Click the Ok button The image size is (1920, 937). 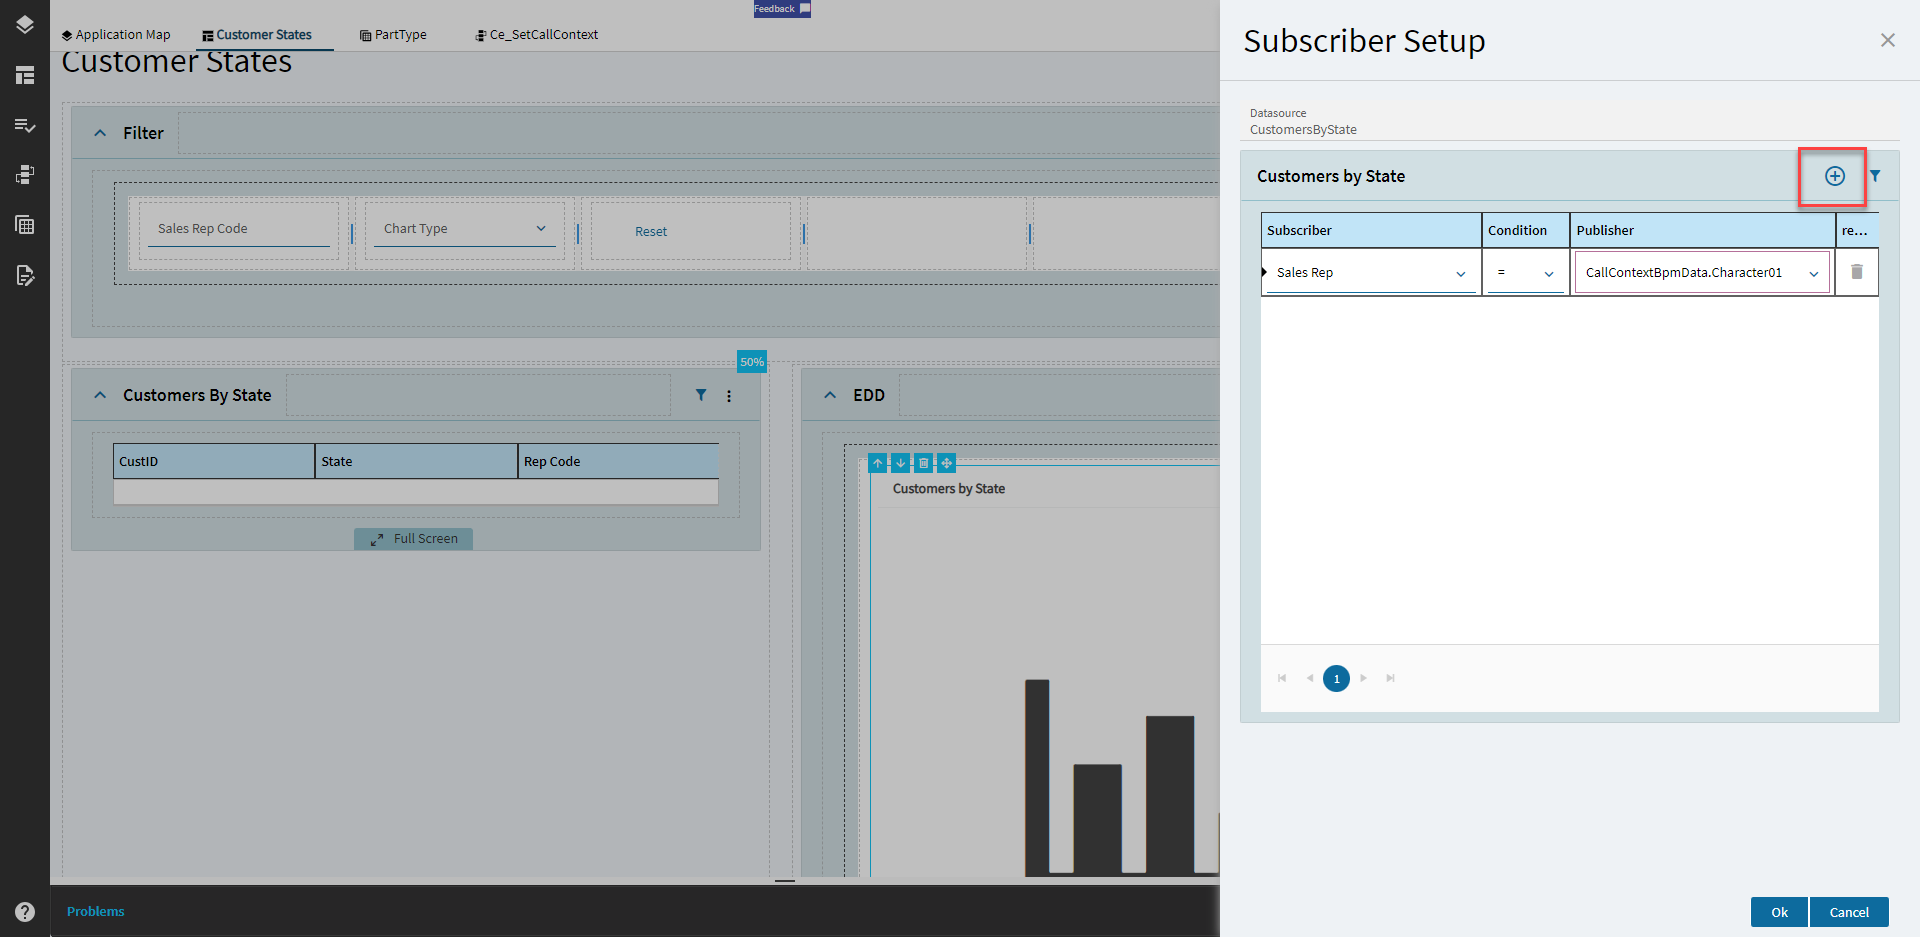point(1779,912)
